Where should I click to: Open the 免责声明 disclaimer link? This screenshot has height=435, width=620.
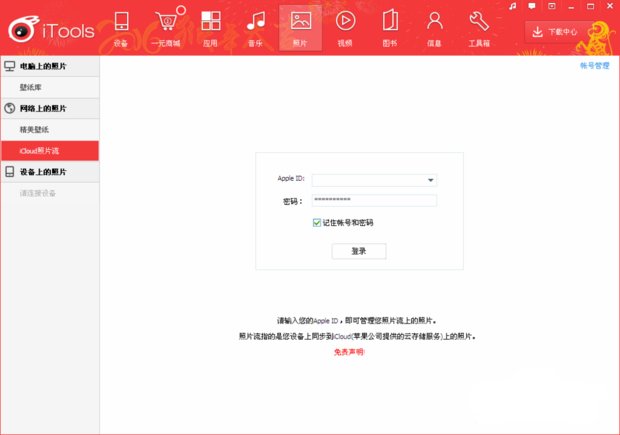click(x=349, y=352)
